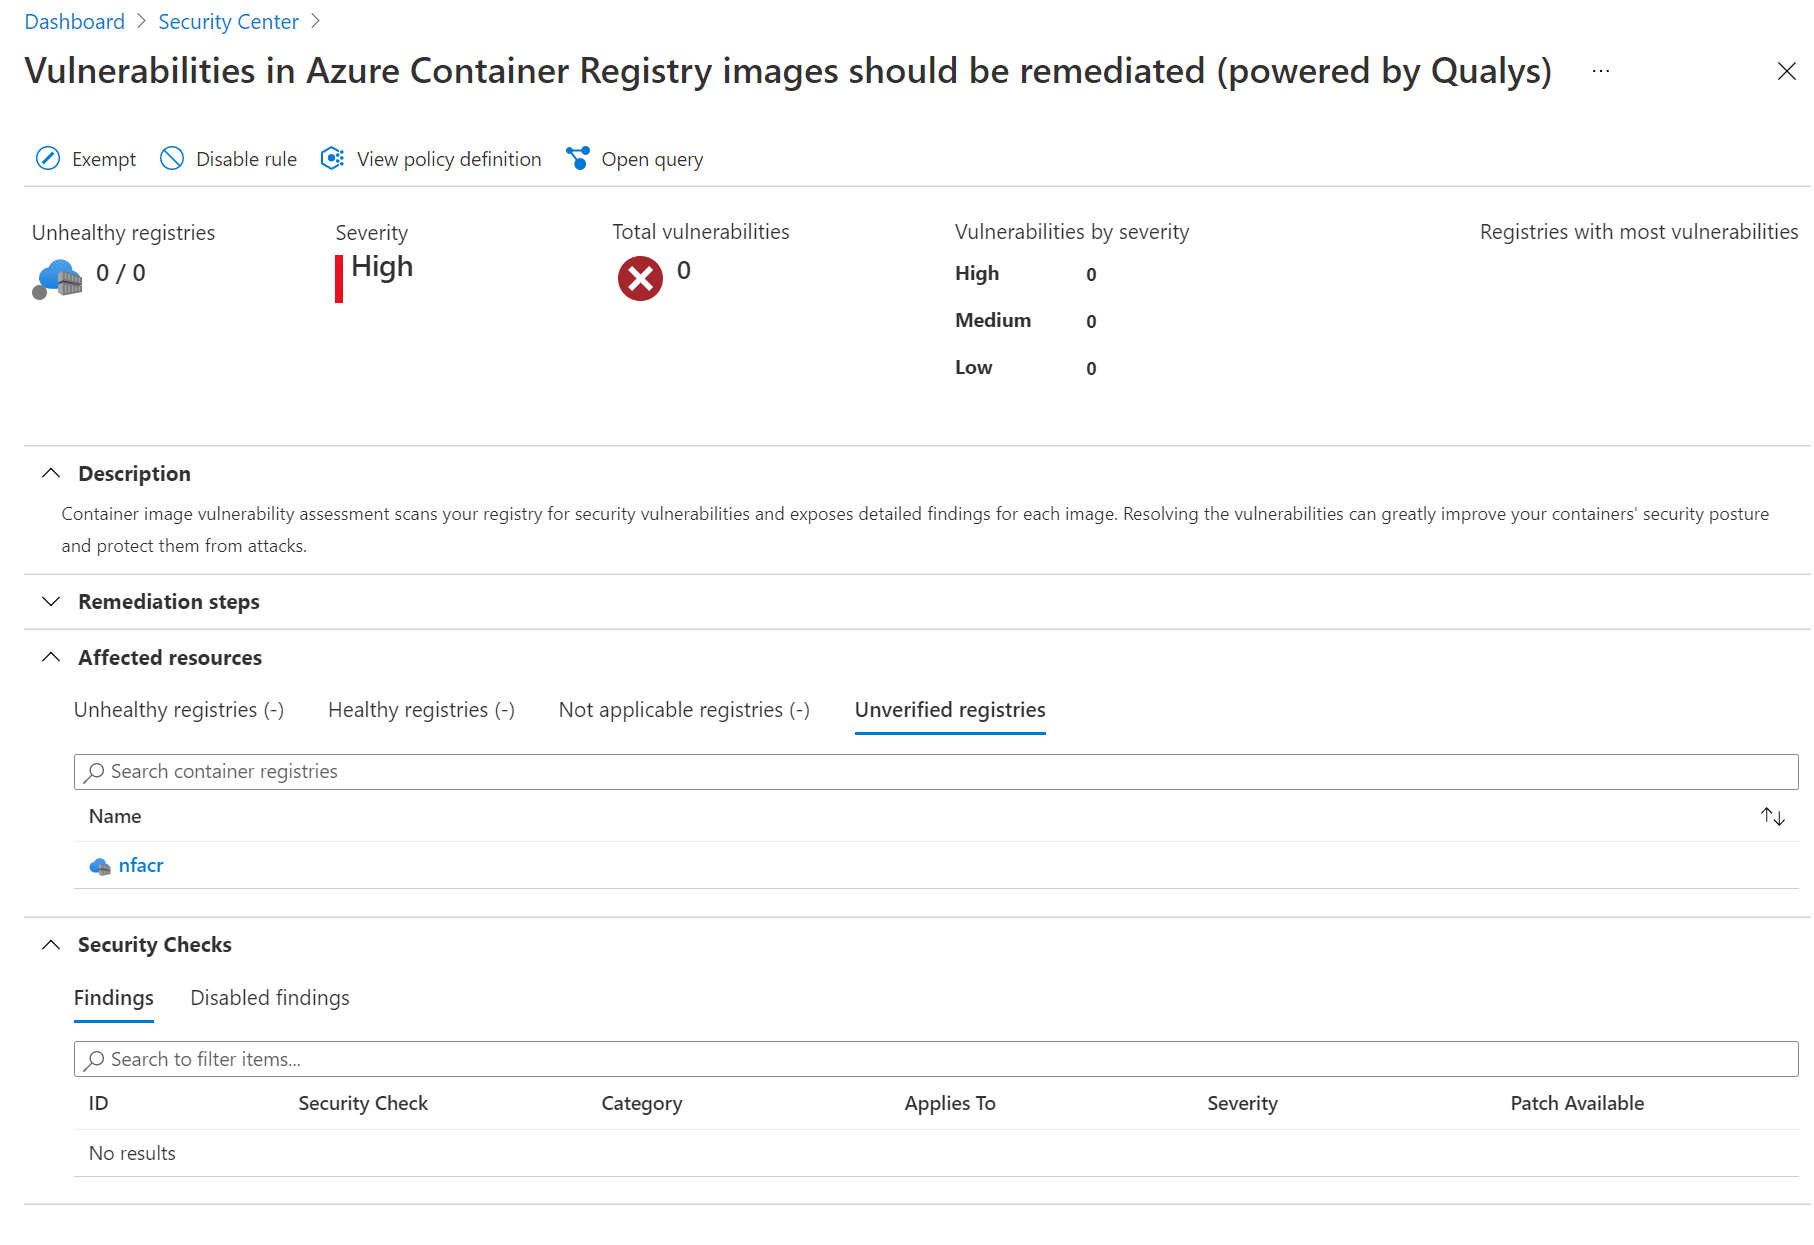Open the ellipsis more options menu
Viewport: 1814px width, 1245px height.
pyautogui.click(x=1601, y=71)
